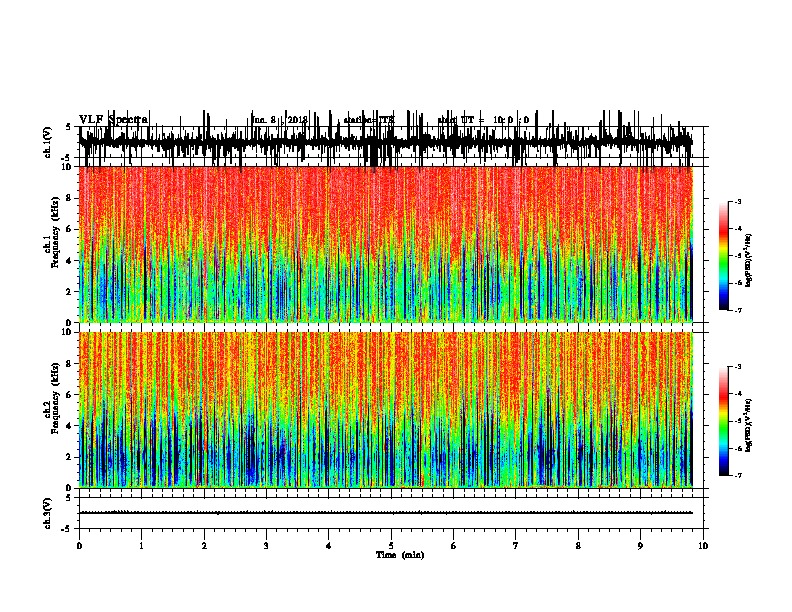
Task: Click the "10" tick on the time axis
Action: pyautogui.click(x=703, y=546)
